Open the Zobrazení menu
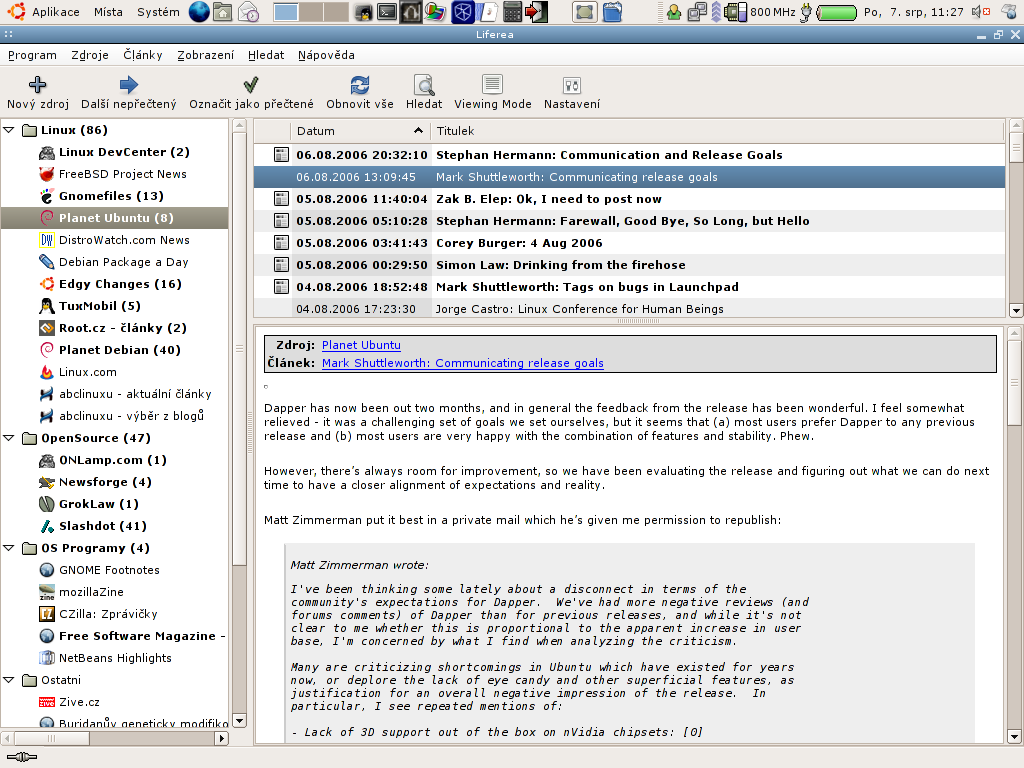 205,55
